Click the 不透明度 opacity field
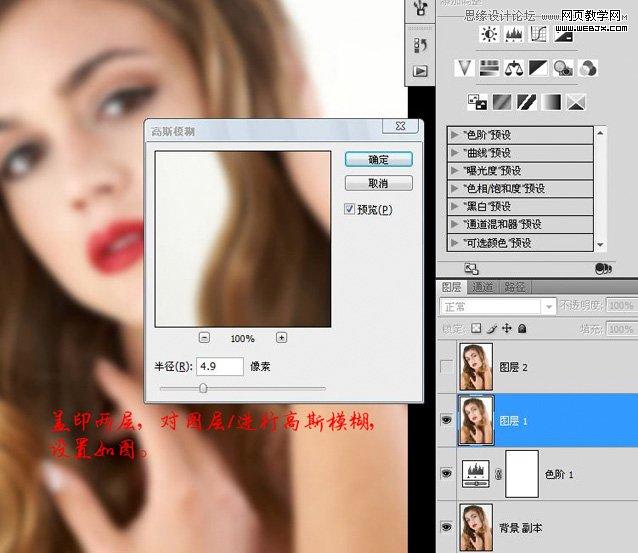 621,305
